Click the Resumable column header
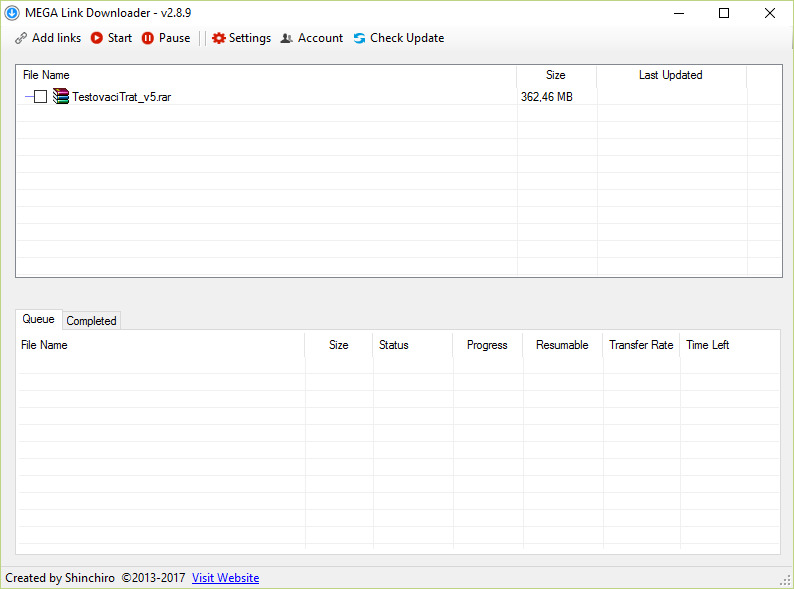This screenshot has width=794, height=589. (562, 345)
